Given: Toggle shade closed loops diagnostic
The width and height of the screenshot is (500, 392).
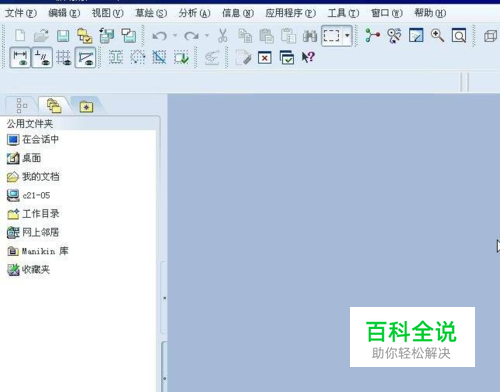Looking at the screenshot, I should click(116, 57).
